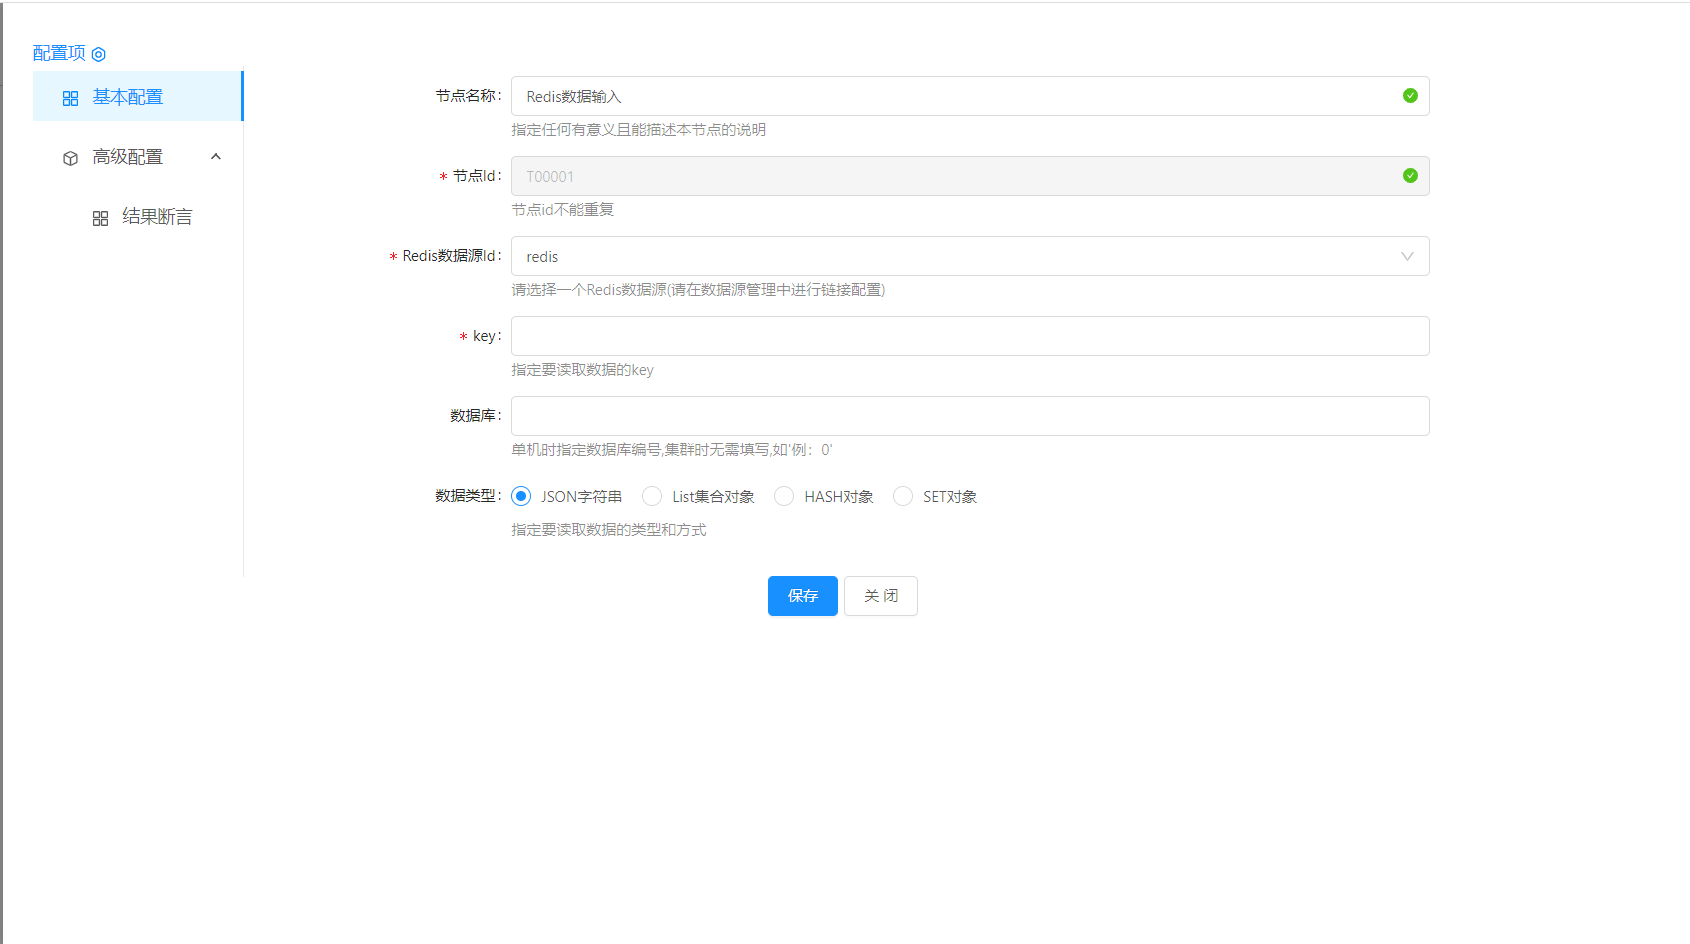The width and height of the screenshot is (1690, 944).
Task: Click into the 数据库 text field
Action: (x=969, y=416)
